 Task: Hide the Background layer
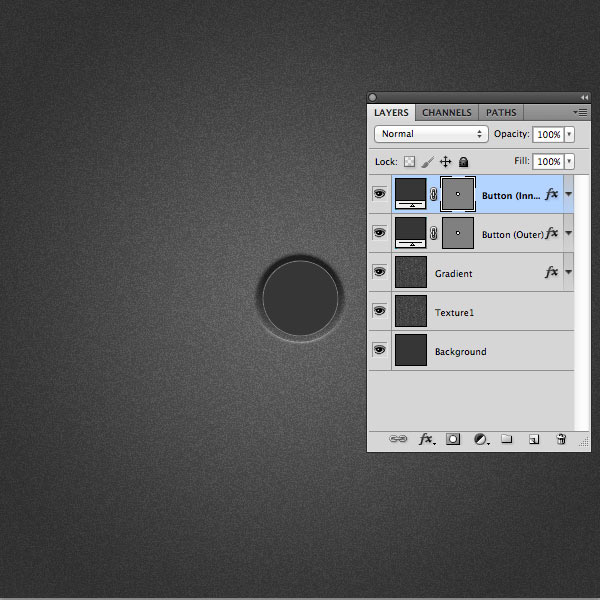pyautogui.click(x=379, y=350)
